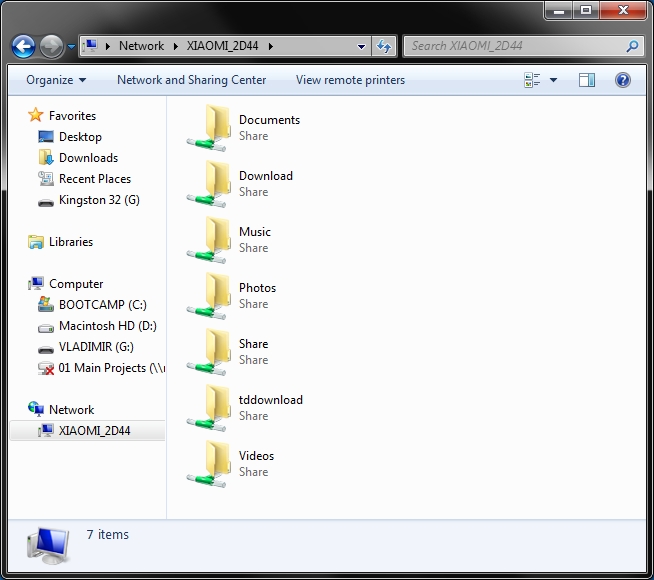Click View remote printers
The width and height of the screenshot is (654, 580).
(350, 80)
